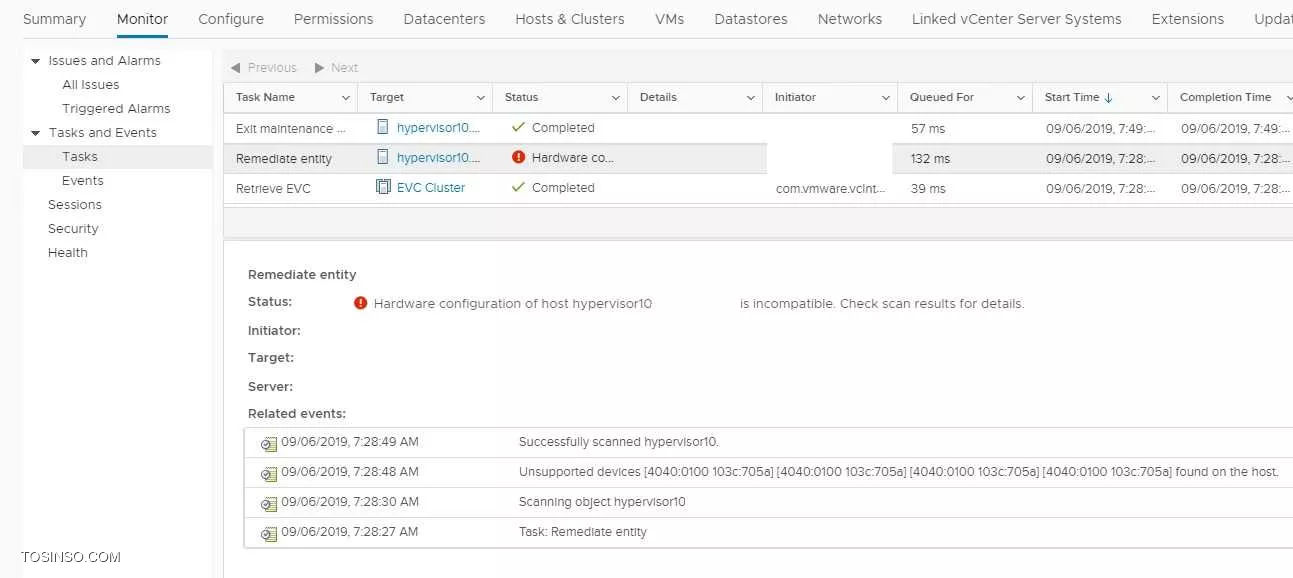The image size is (1293, 578).
Task: Switch to the Summary tab
Action: [54, 19]
